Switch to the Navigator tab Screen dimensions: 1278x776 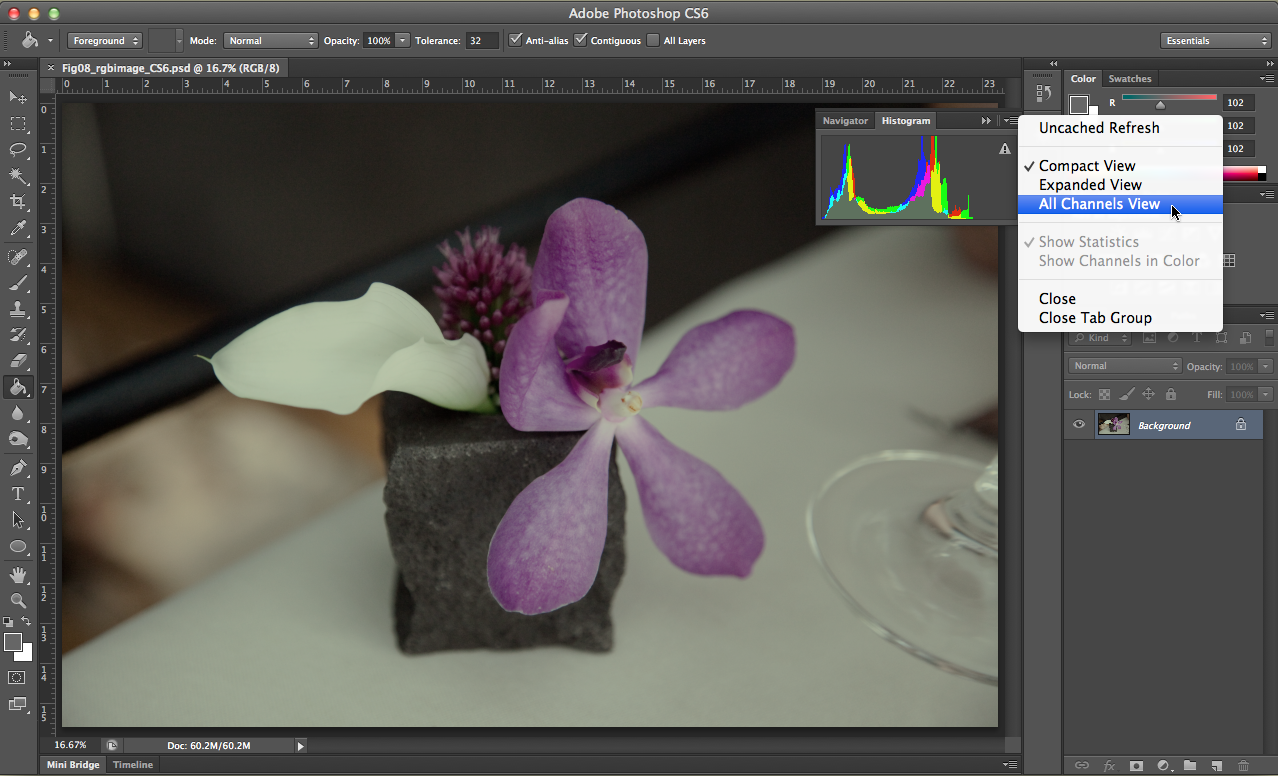(x=845, y=121)
